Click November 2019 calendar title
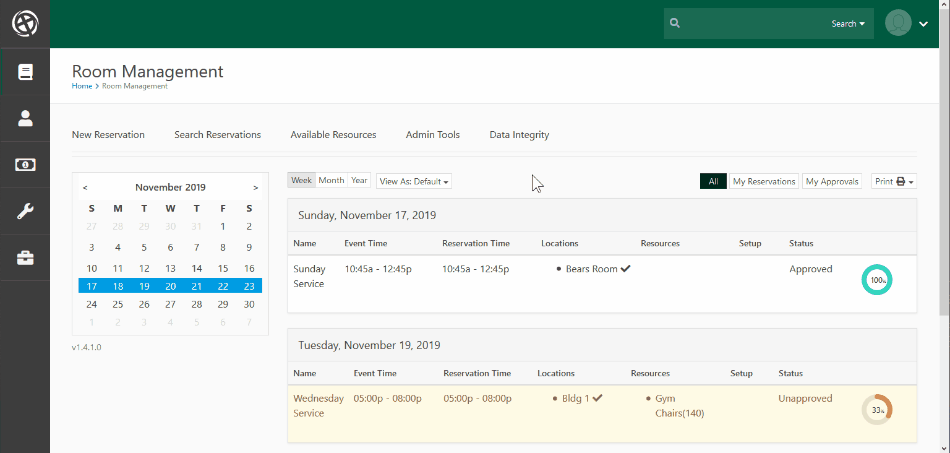Viewport: 950px width, 453px height. click(x=170, y=188)
